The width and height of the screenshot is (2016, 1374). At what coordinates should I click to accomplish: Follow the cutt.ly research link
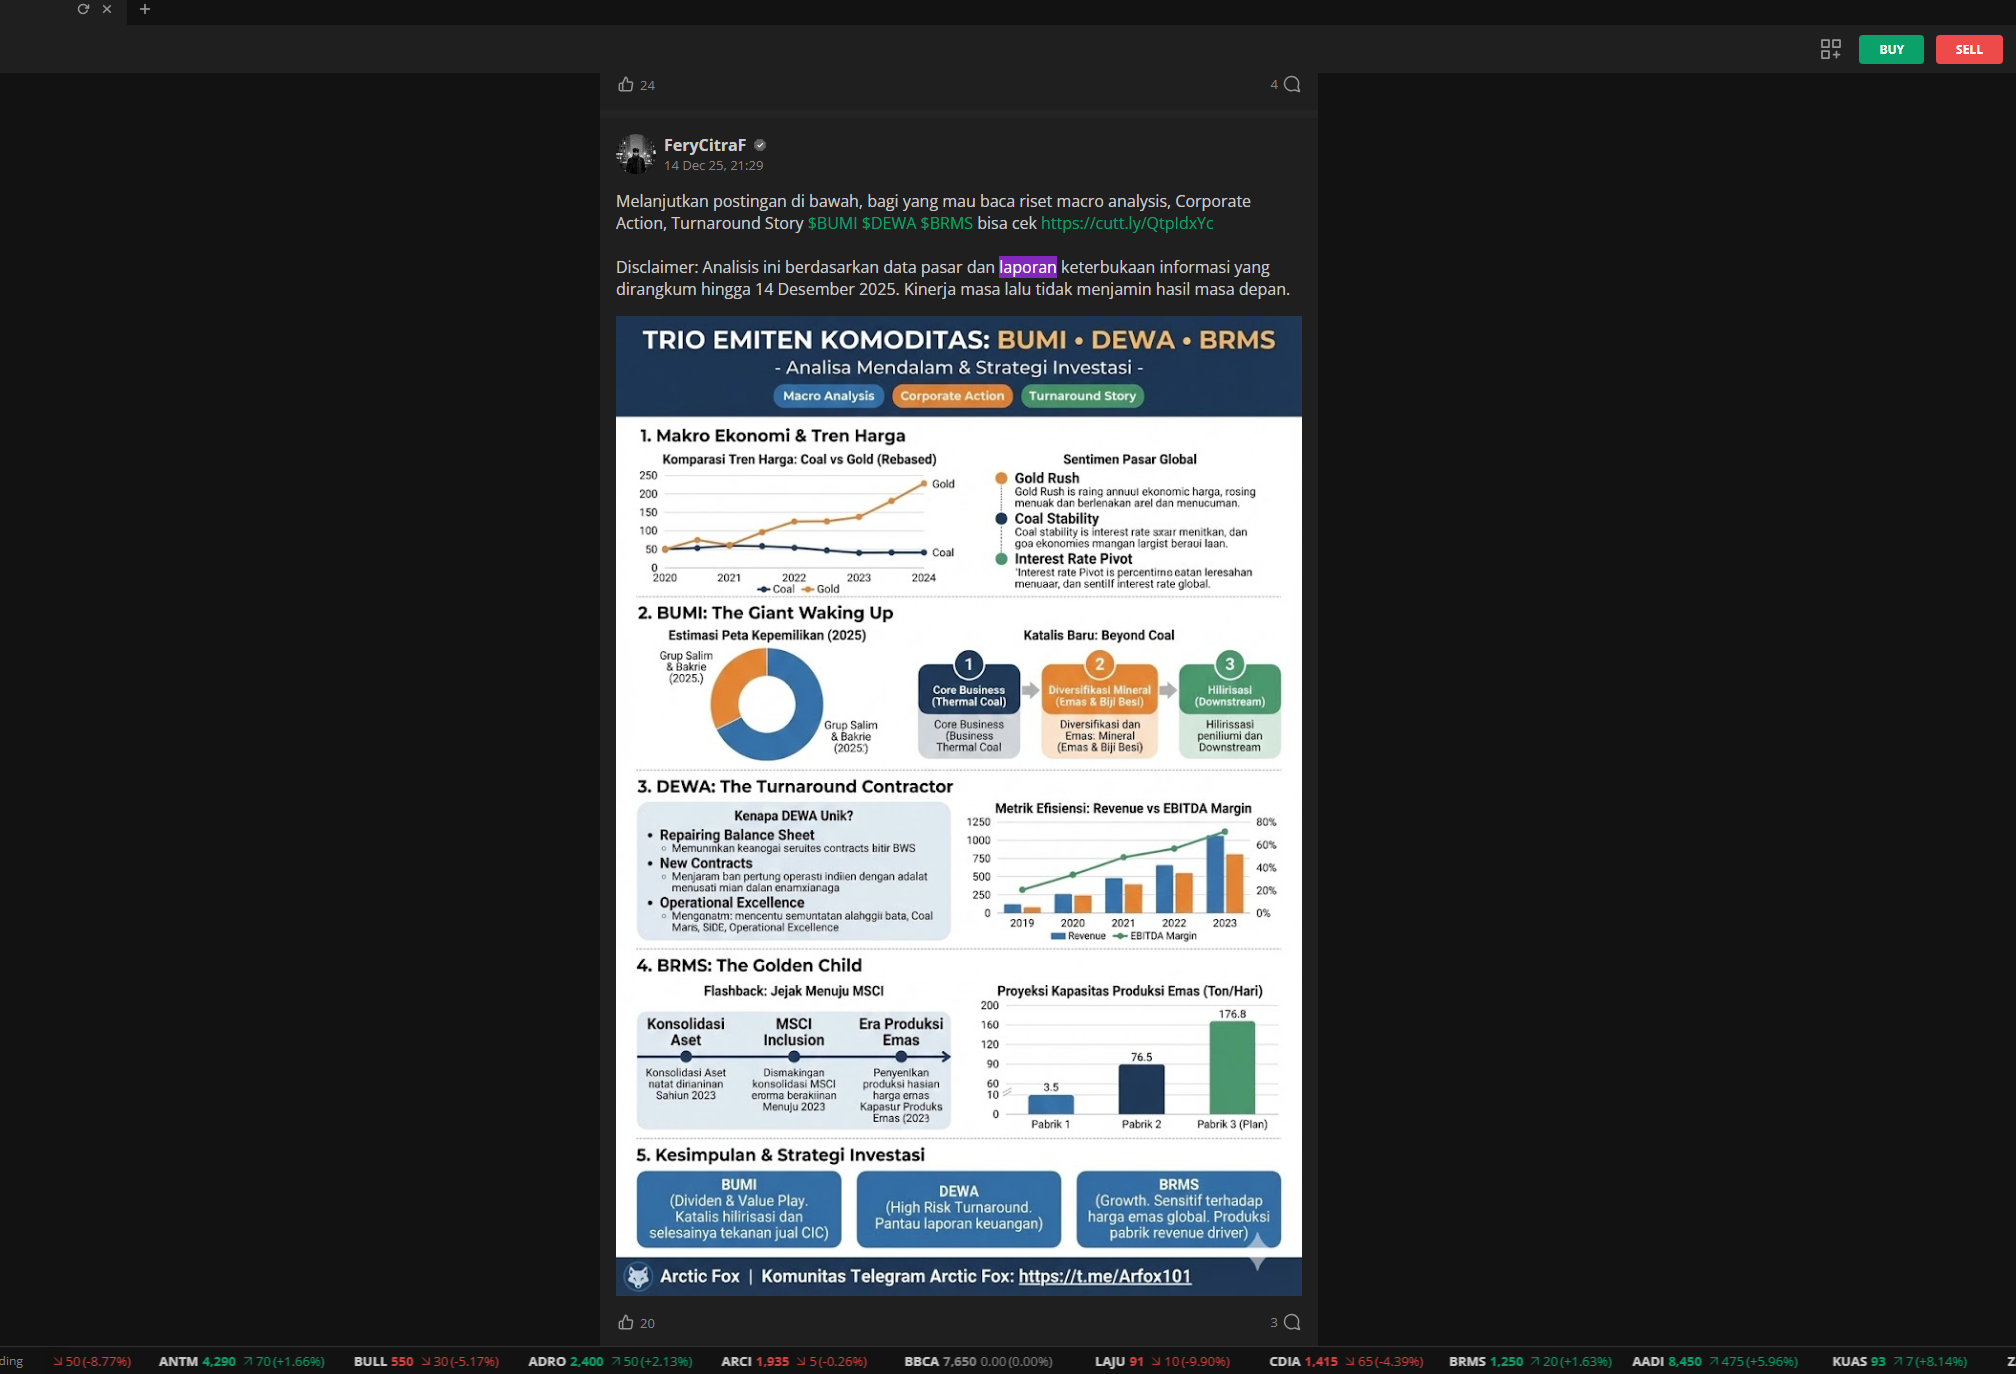pos(1126,223)
